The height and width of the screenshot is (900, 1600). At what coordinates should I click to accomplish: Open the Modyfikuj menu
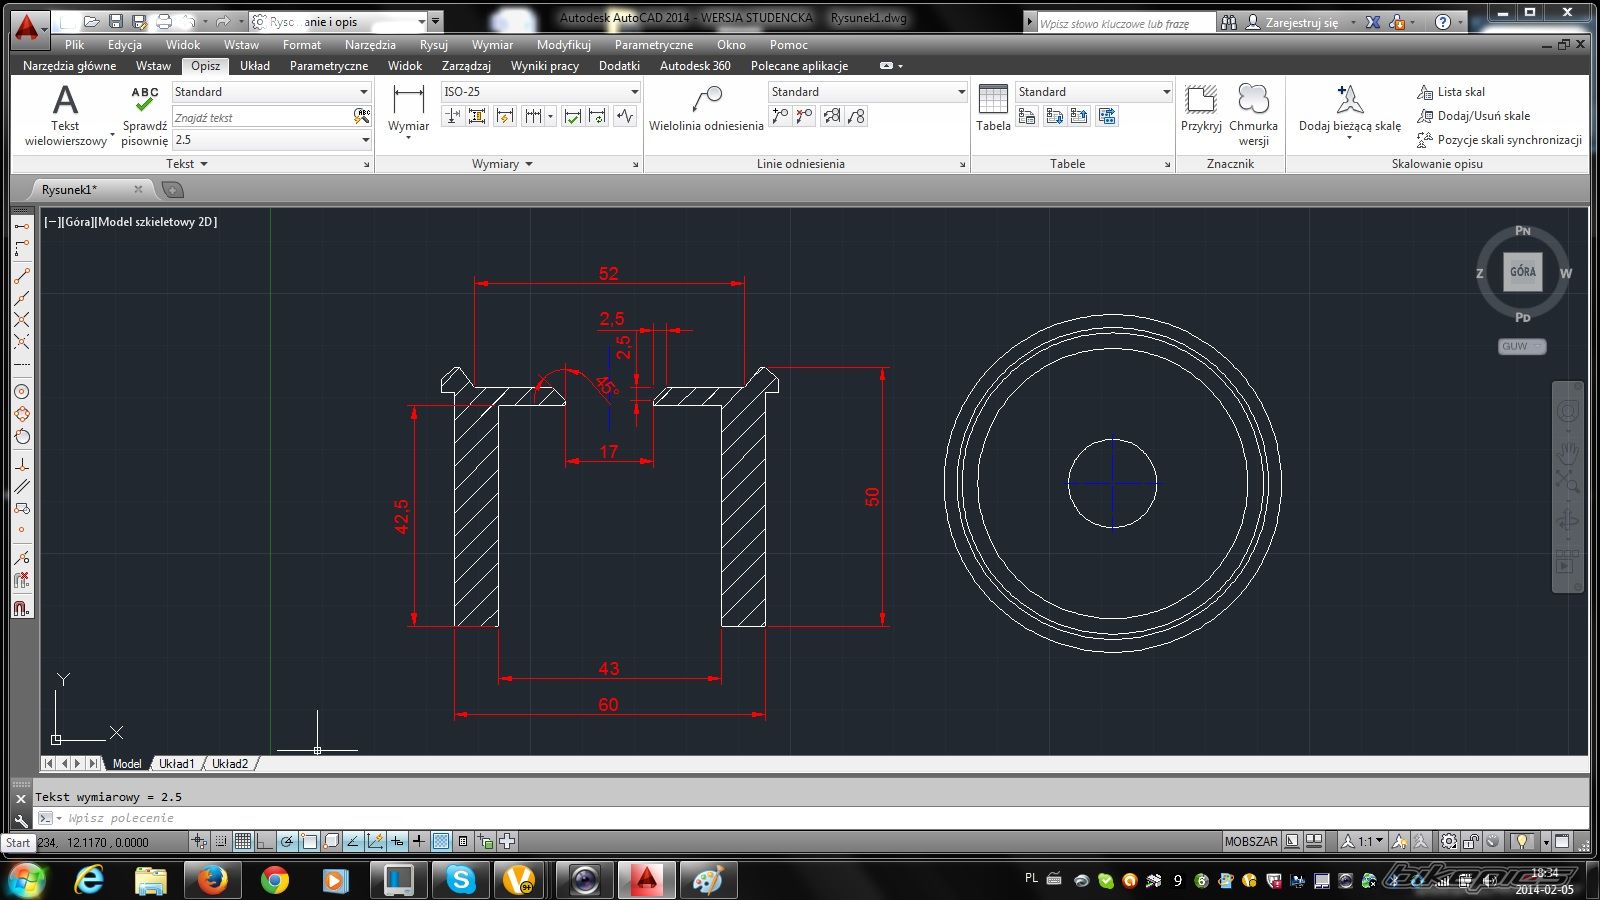(564, 44)
